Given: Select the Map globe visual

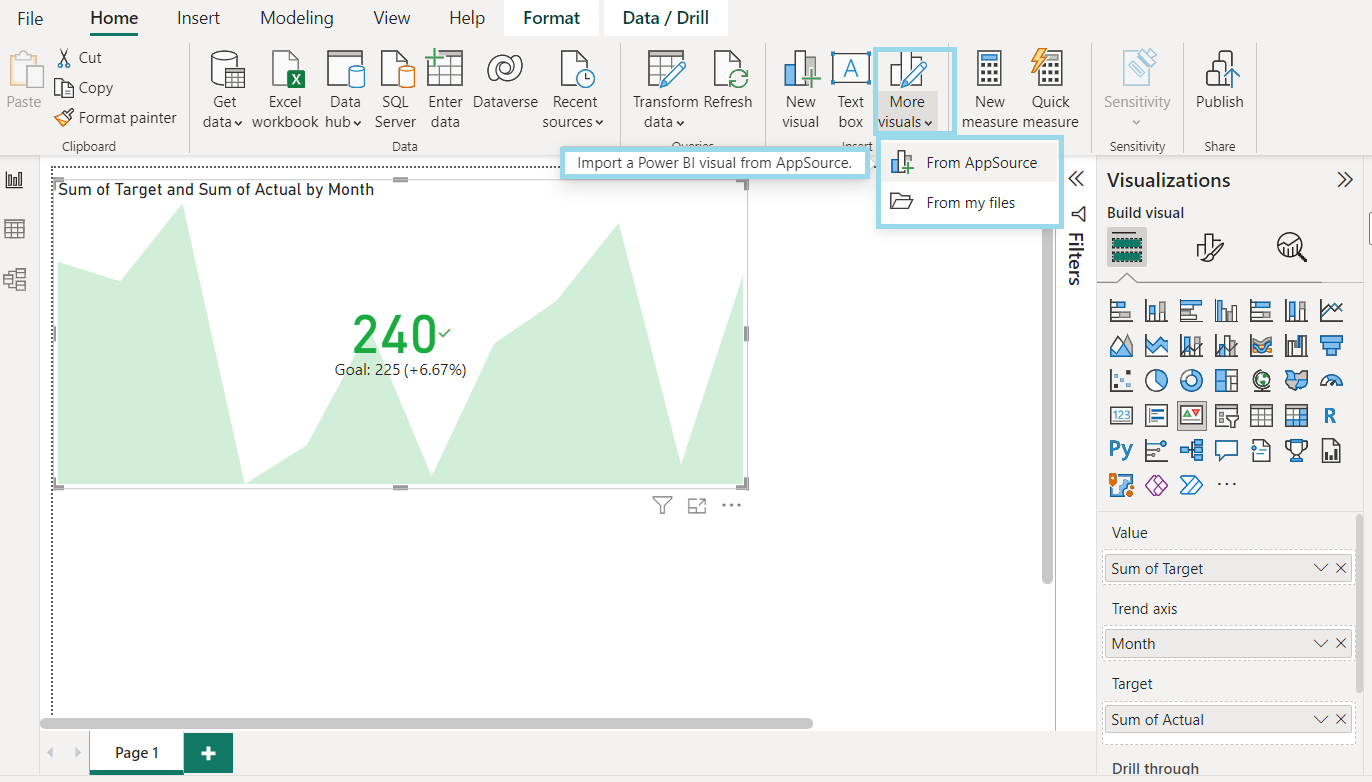Looking at the screenshot, I should click(x=1261, y=380).
